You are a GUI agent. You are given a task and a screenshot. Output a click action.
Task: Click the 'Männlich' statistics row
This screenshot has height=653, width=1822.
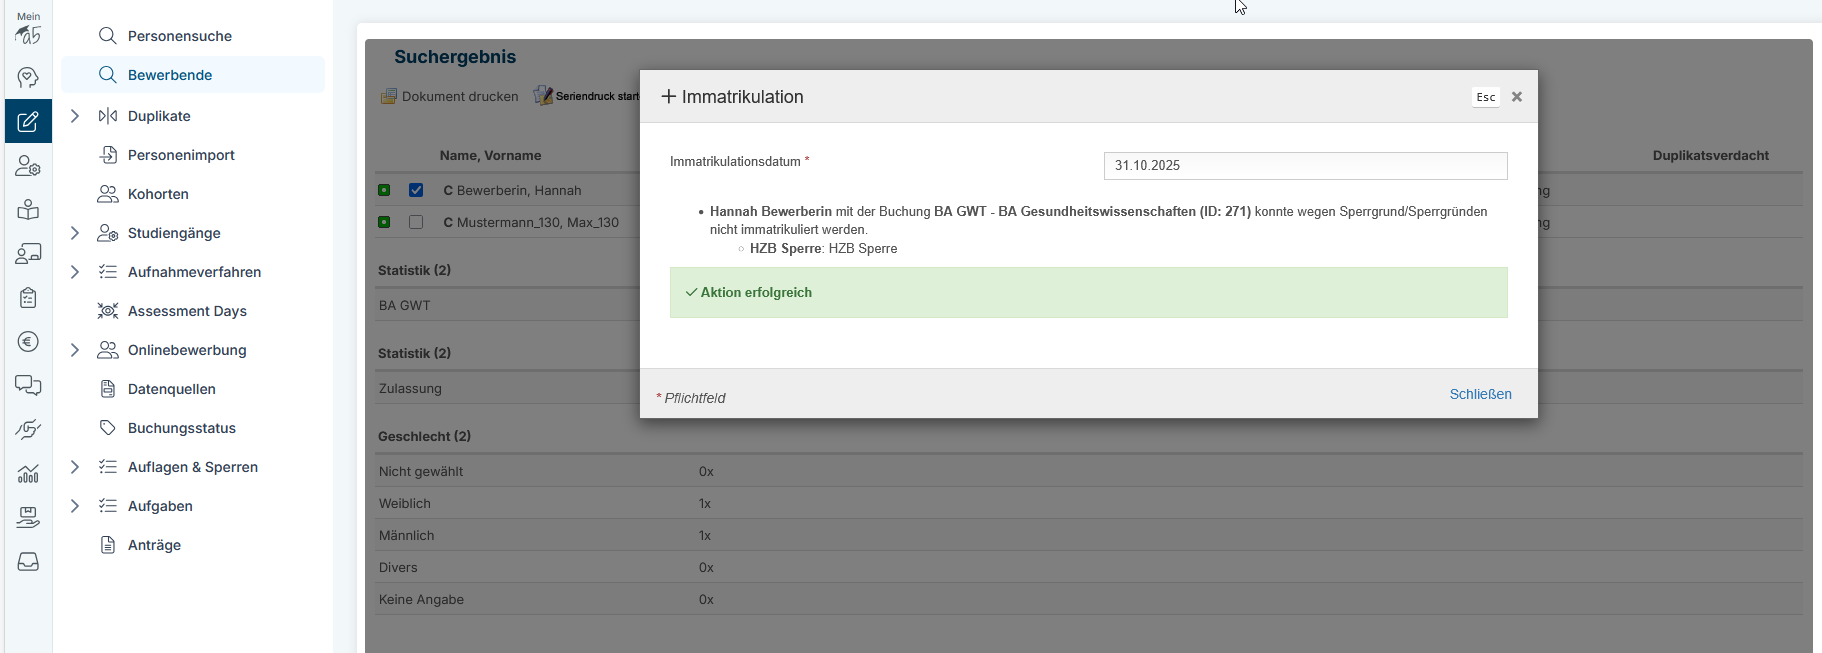click(1088, 536)
